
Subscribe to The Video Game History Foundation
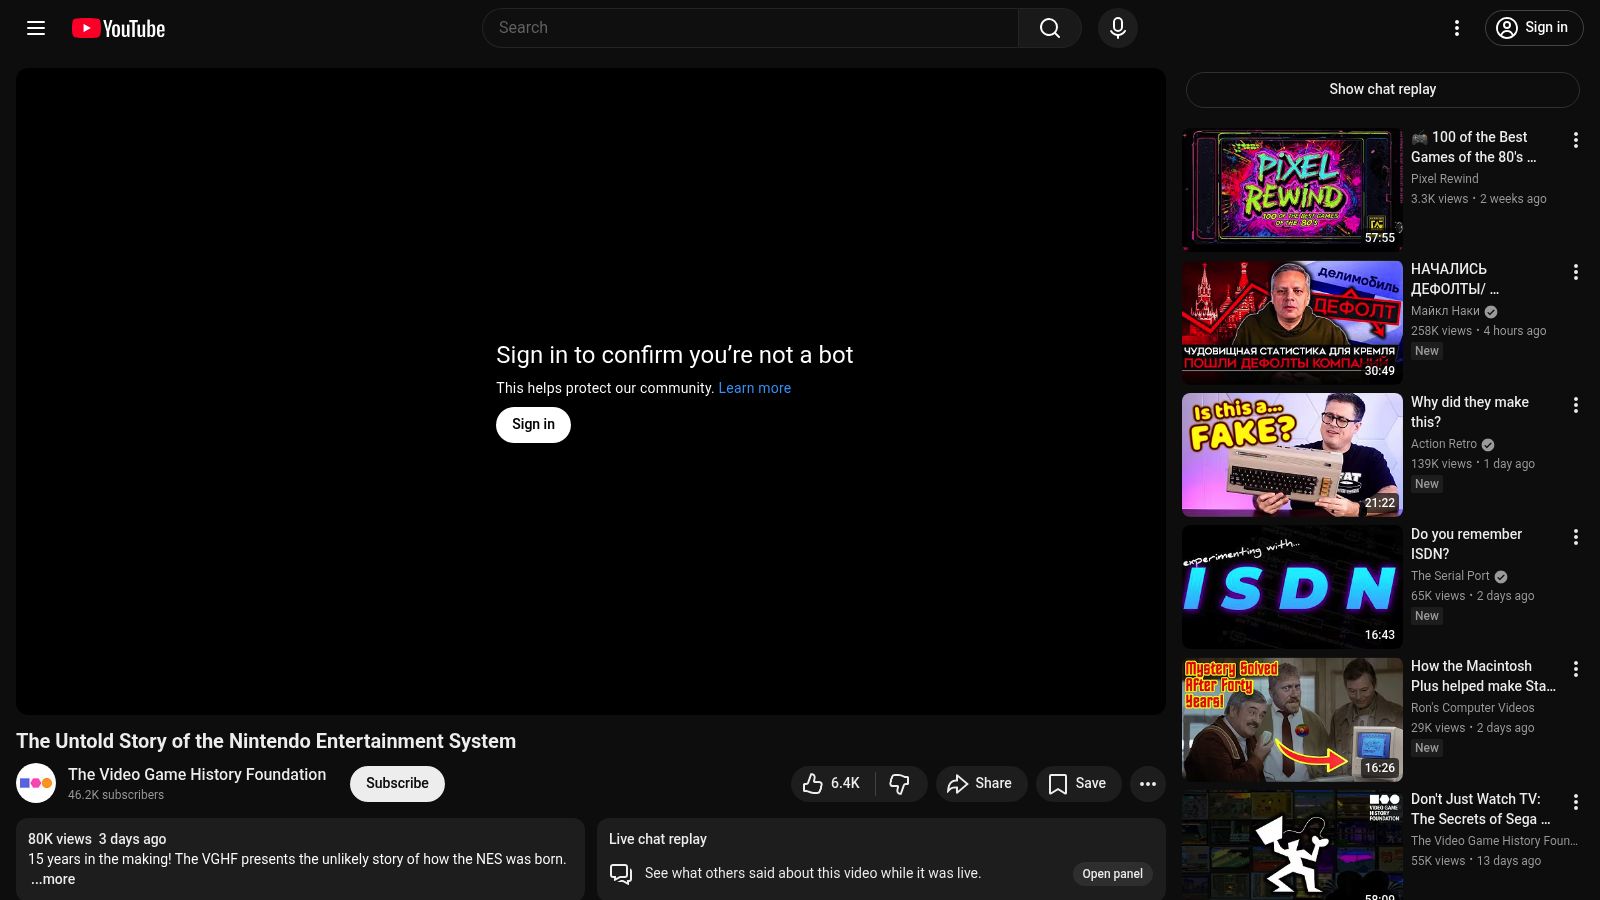tap(397, 784)
